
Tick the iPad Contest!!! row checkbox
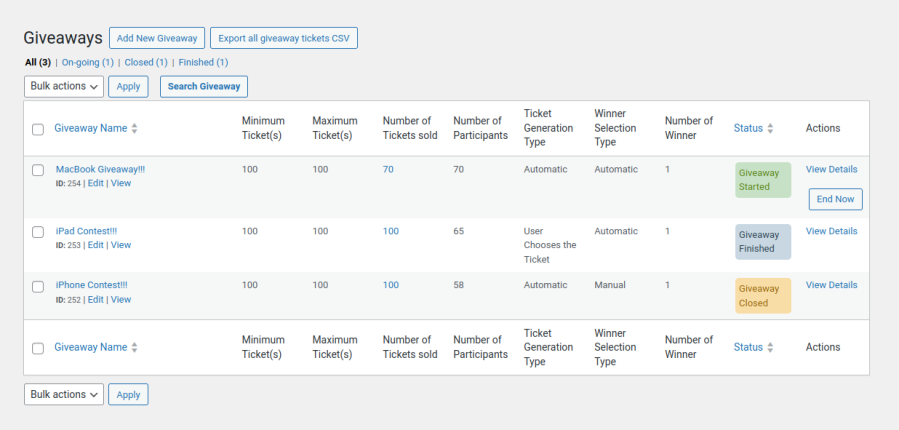pos(38,232)
